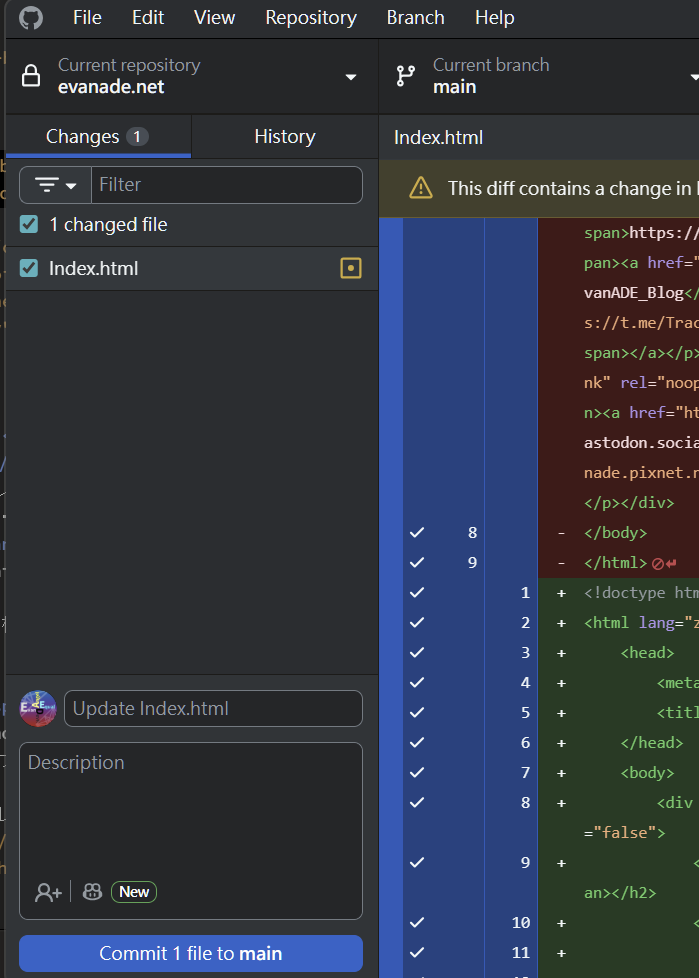699x978 pixels.
Task: Toggle inclusion of added line 9
Action: 417,862
